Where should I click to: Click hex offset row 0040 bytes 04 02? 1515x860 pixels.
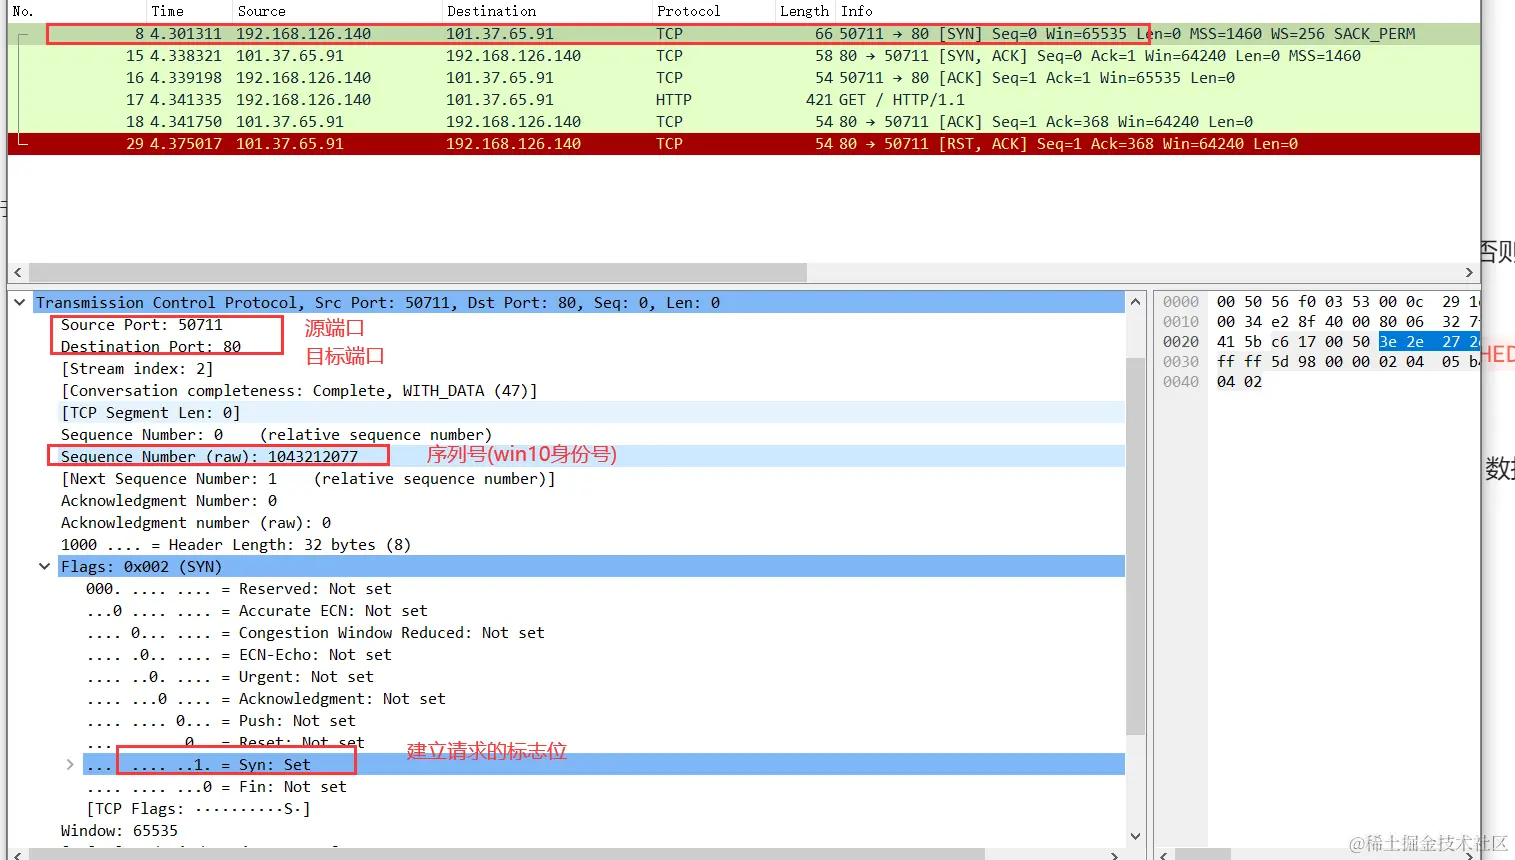(1239, 381)
